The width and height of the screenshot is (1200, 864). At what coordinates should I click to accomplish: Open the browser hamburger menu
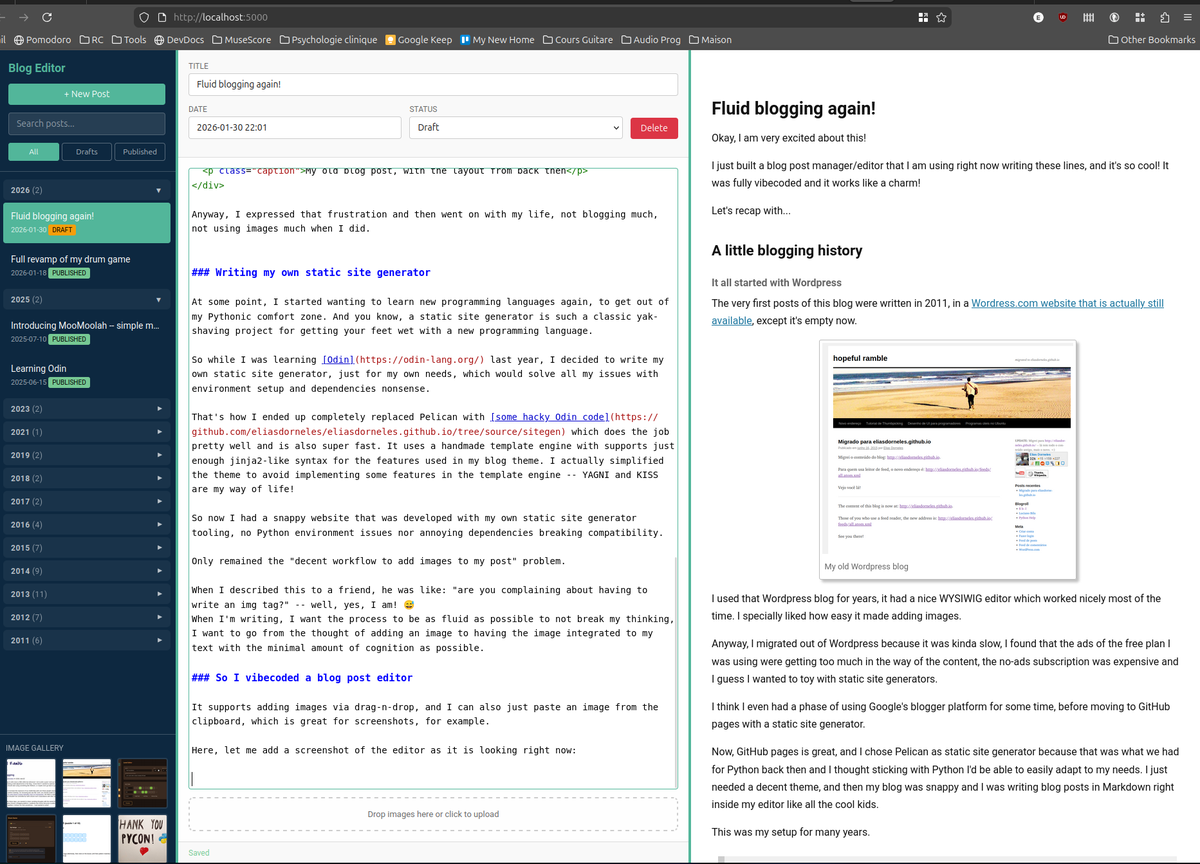click(x=1187, y=17)
